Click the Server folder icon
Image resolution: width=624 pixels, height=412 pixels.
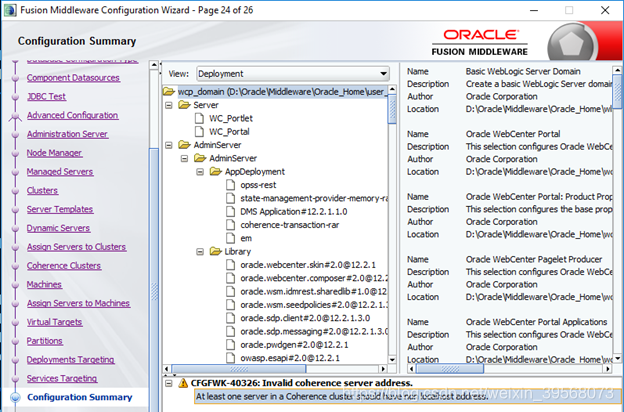pos(184,105)
